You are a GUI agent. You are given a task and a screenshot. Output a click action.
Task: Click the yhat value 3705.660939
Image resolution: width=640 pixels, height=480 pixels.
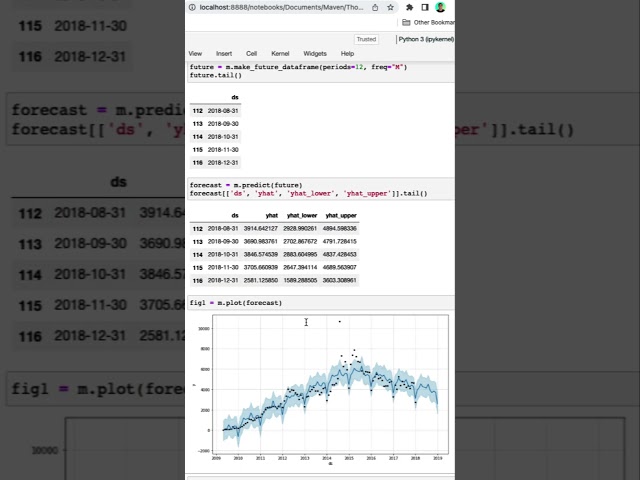(261, 267)
